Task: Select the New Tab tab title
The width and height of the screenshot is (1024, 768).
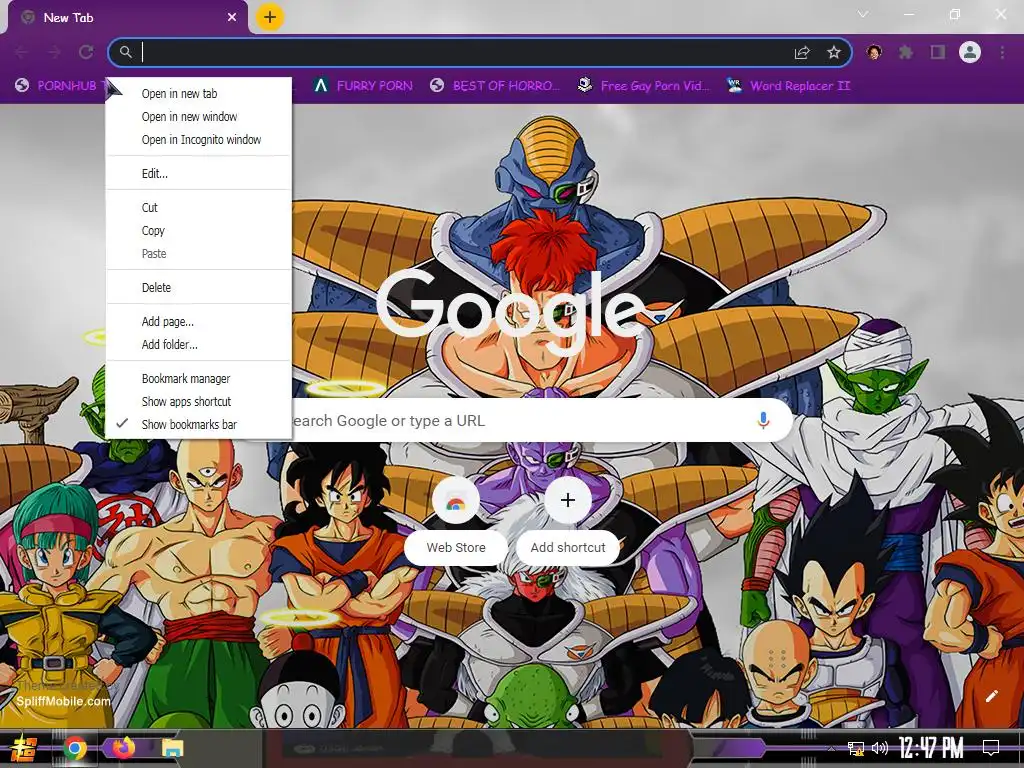Action: 69,18
